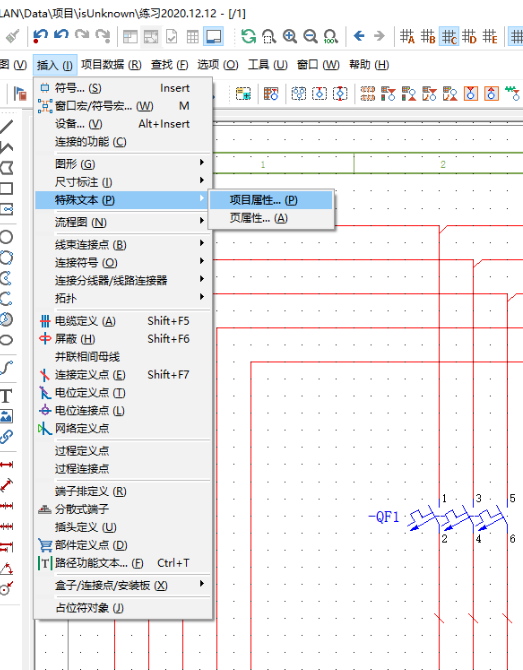This screenshot has width=523, height=670.
Task: Click the zoom out magnifier icon
Action: coord(310,36)
